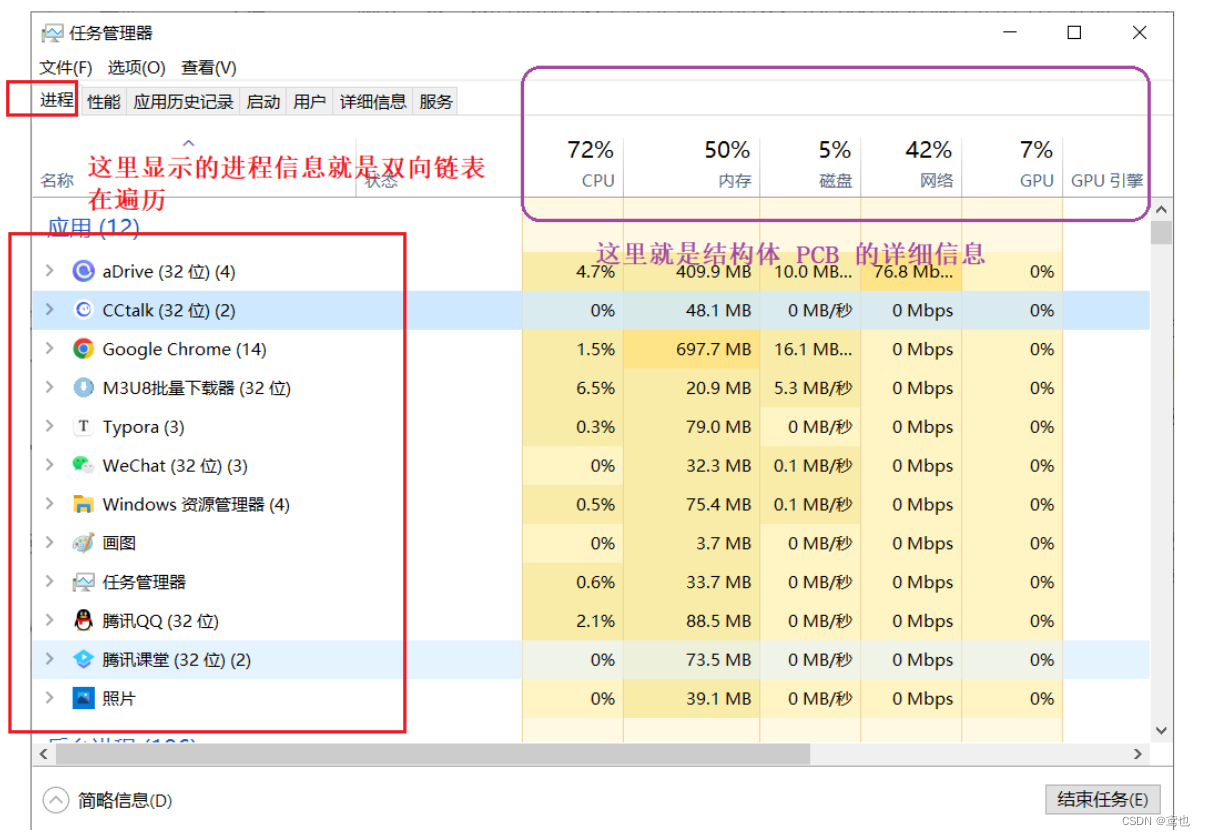Expand the WeChat process group
Viewport: 1205px width, 836px height.
point(50,466)
